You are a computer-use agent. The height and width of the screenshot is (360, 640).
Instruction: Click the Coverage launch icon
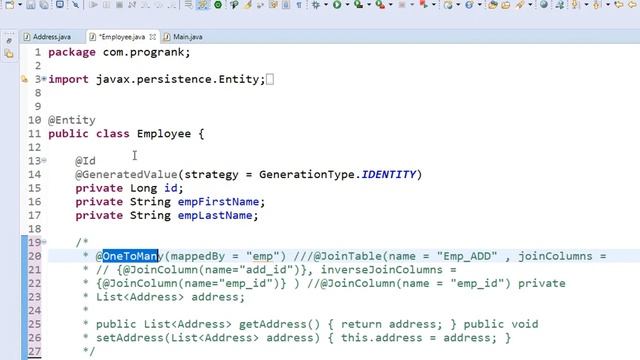click(x=358, y=4)
